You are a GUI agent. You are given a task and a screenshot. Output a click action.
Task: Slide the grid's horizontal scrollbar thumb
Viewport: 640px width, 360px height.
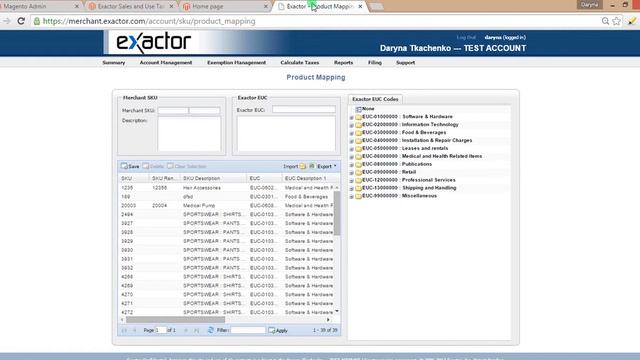click(175, 320)
